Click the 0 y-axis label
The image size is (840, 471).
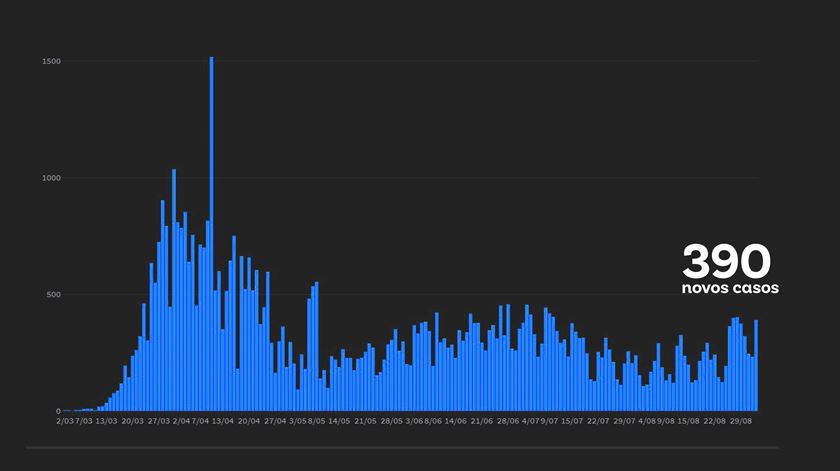coord(58,411)
